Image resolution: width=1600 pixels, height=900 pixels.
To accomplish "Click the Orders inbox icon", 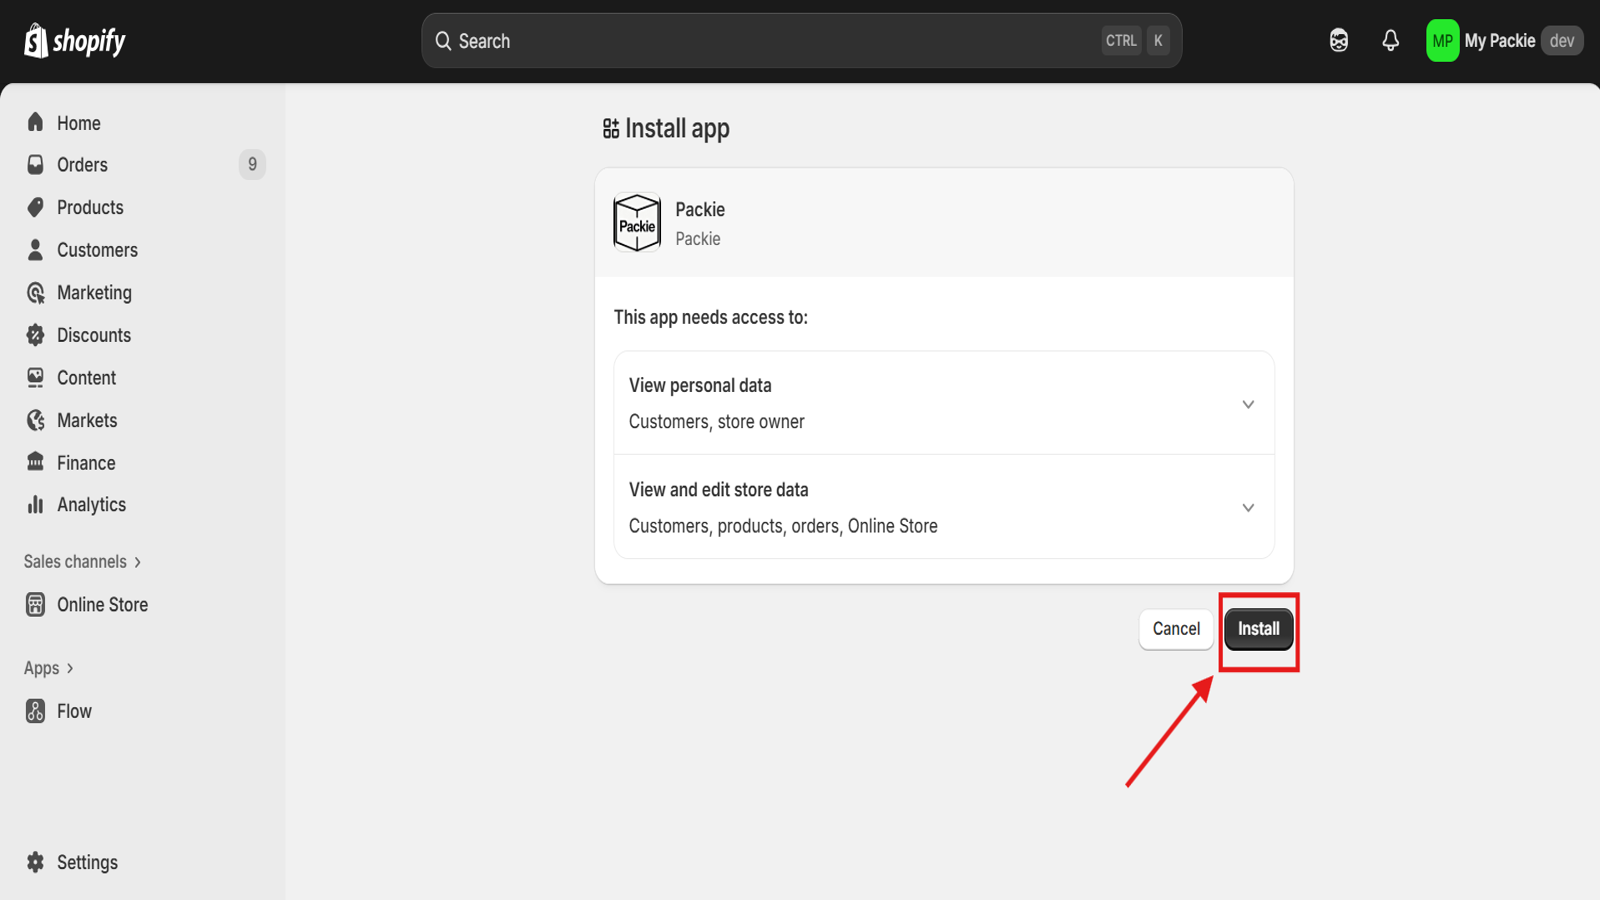I will [x=36, y=165].
